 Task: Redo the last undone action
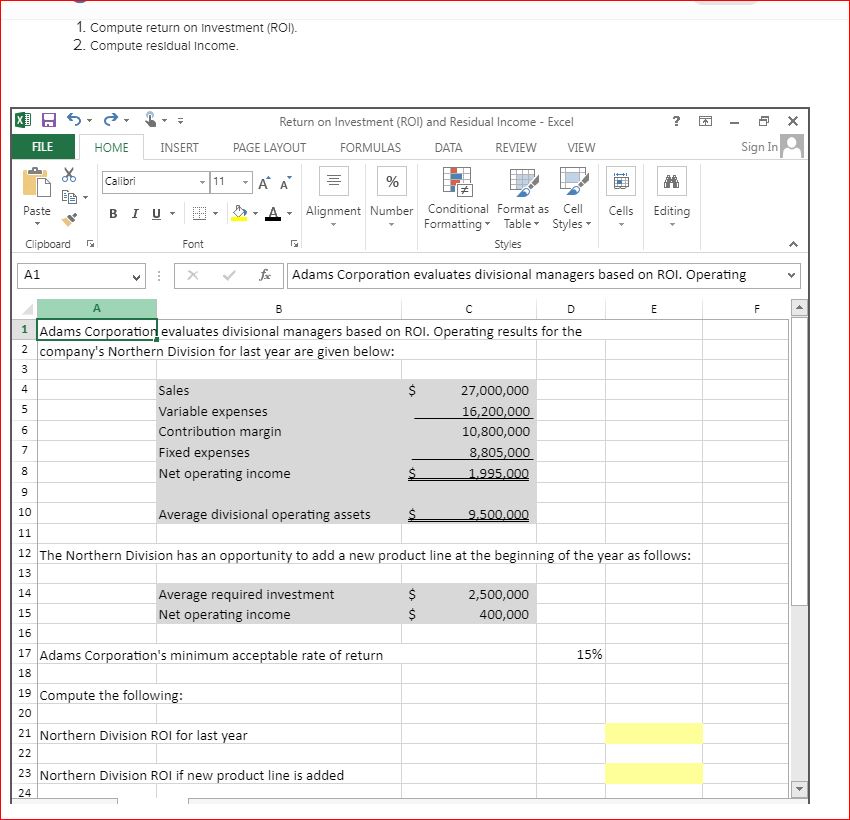111,119
